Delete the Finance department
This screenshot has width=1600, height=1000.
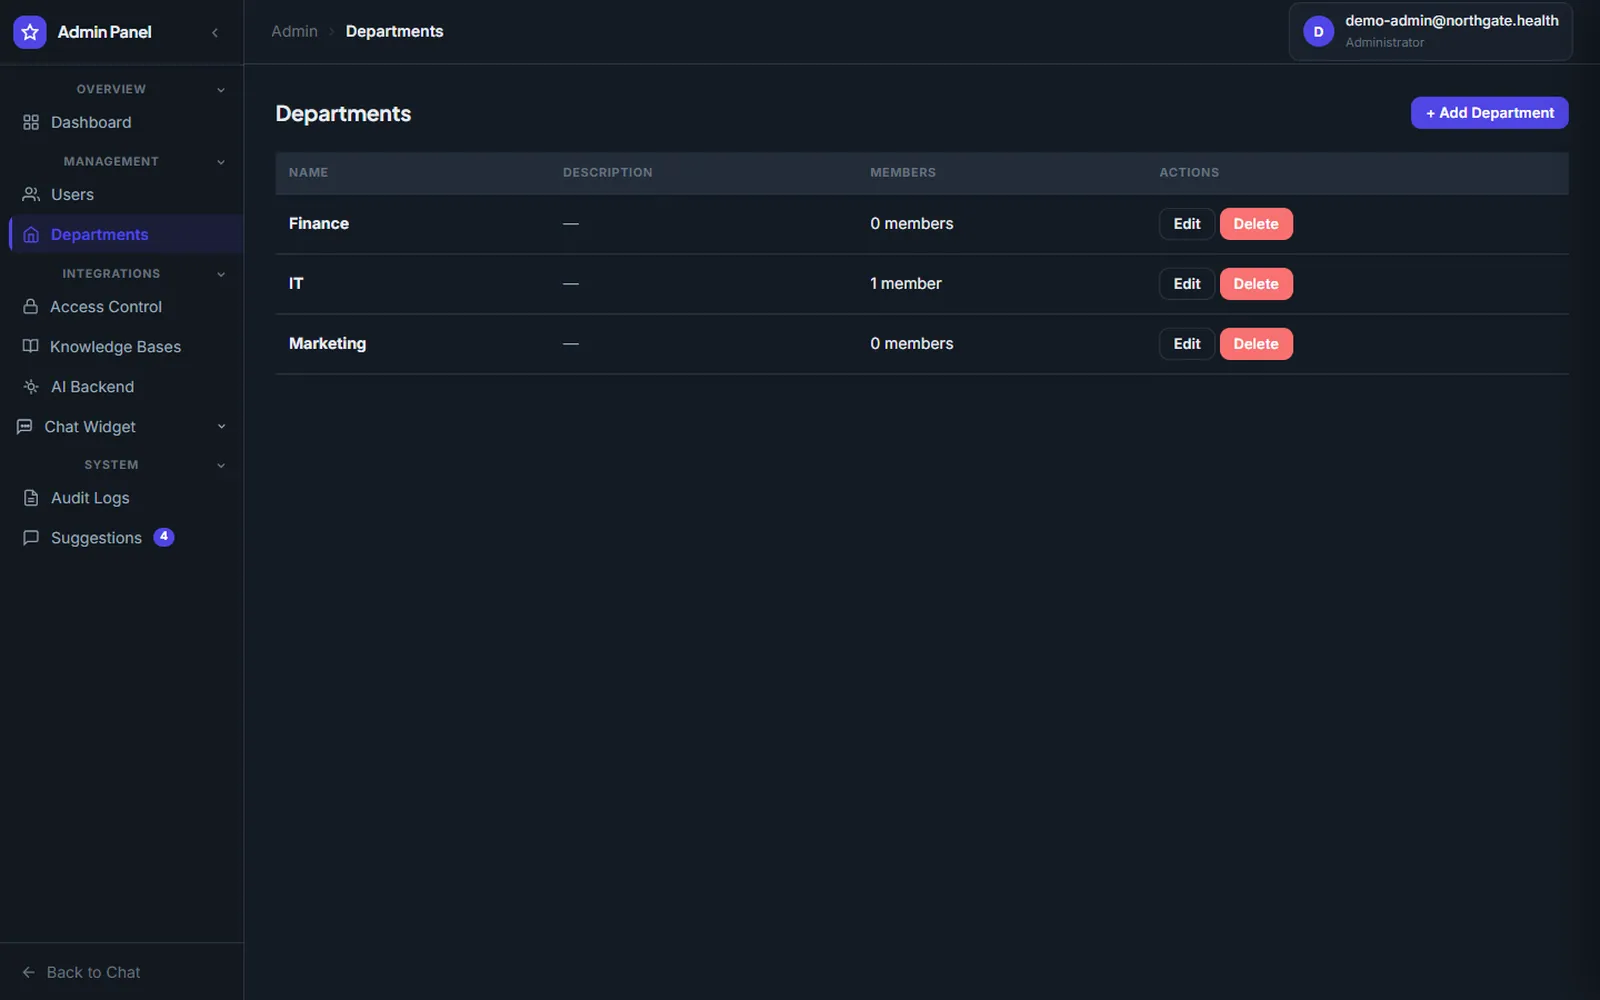tap(1256, 224)
